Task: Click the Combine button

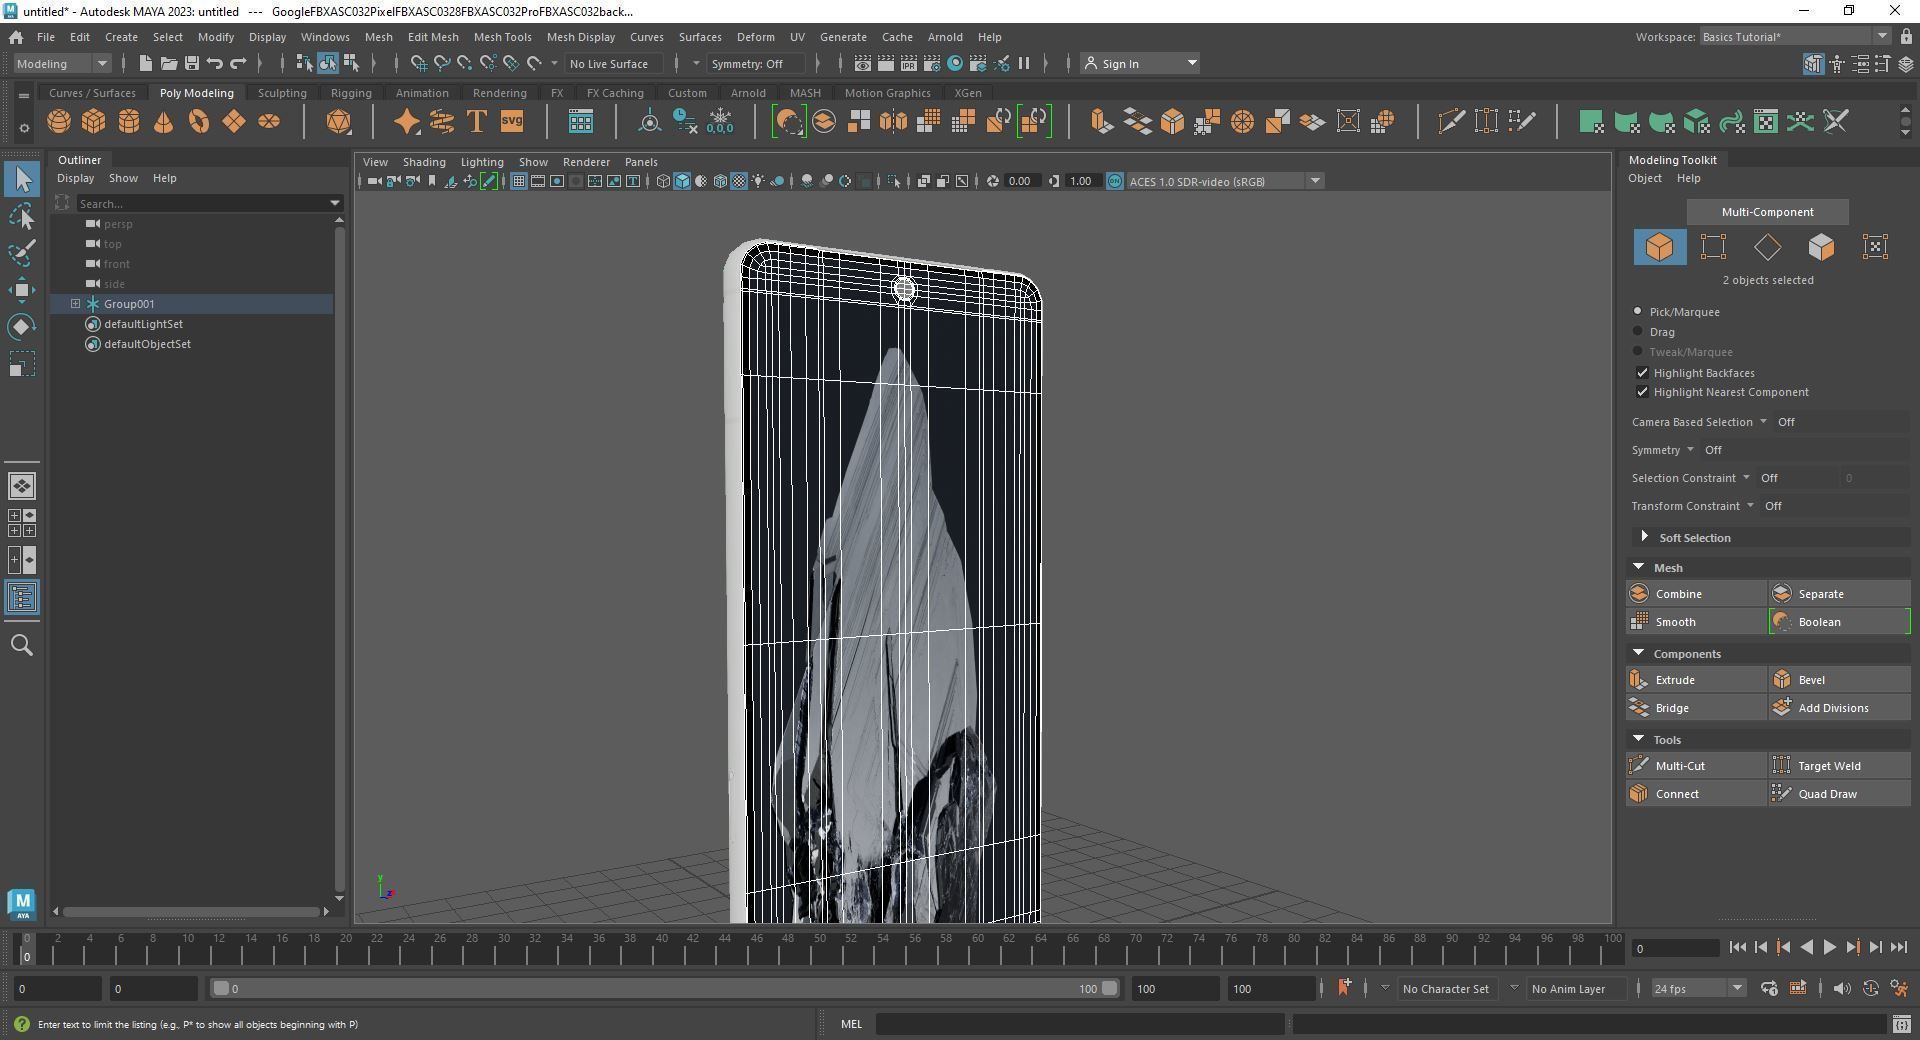Action: pyautogui.click(x=1696, y=594)
